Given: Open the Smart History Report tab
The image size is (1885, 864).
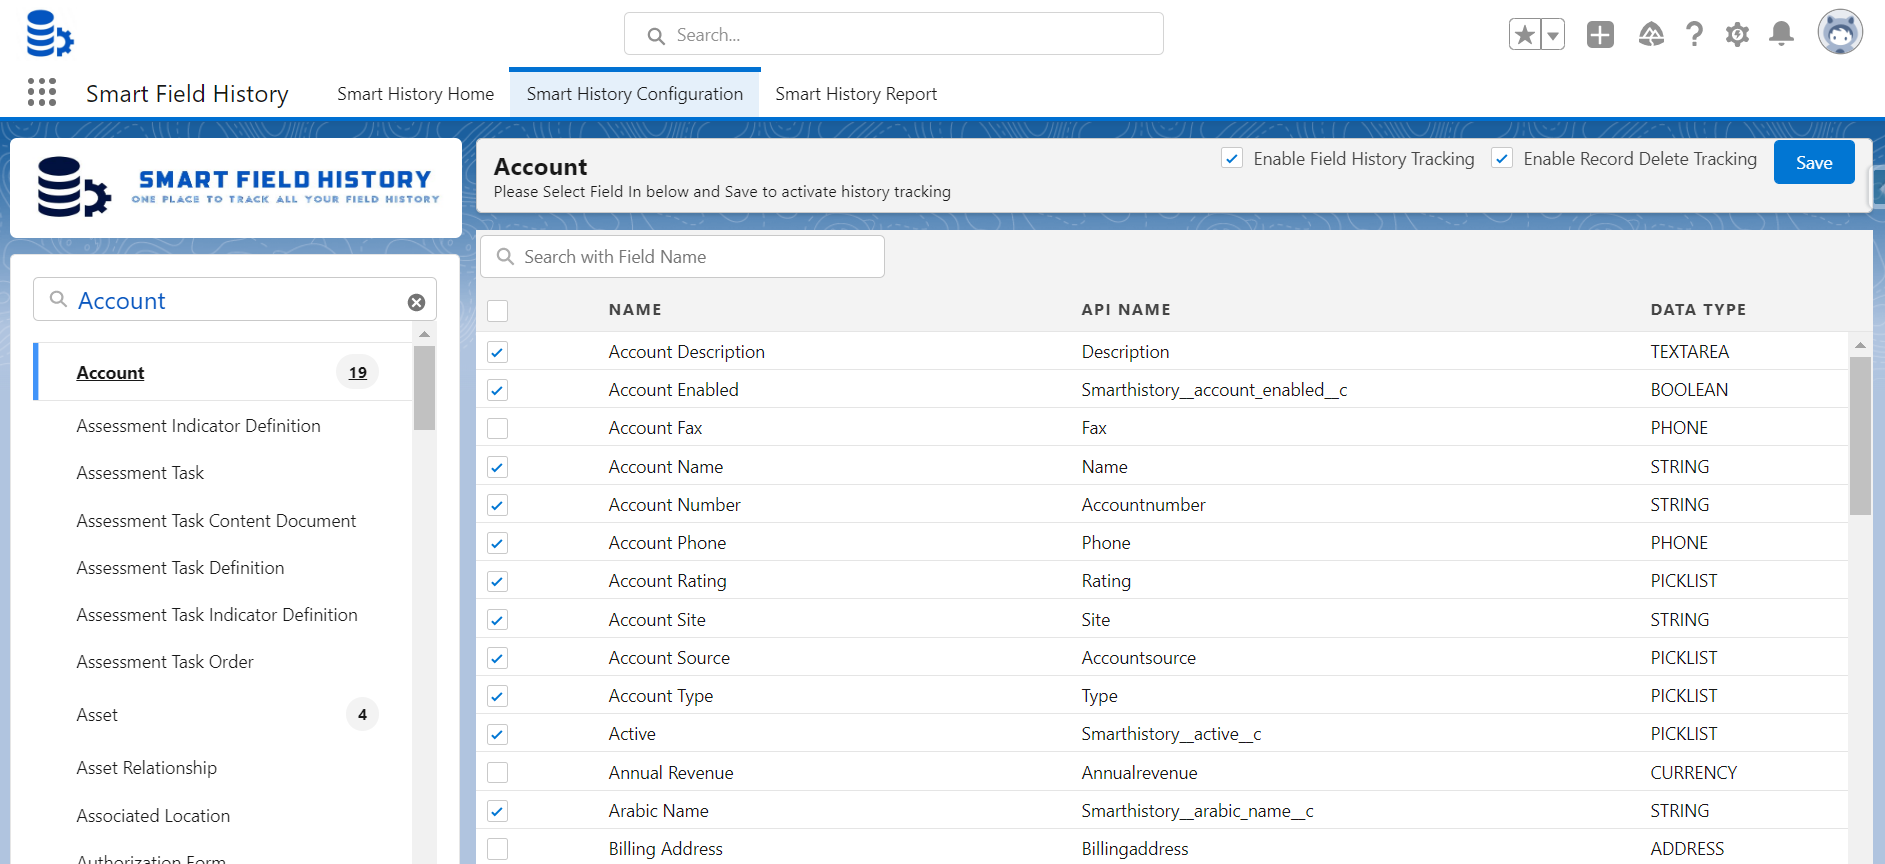Looking at the screenshot, I should click(x=855, y=94).
